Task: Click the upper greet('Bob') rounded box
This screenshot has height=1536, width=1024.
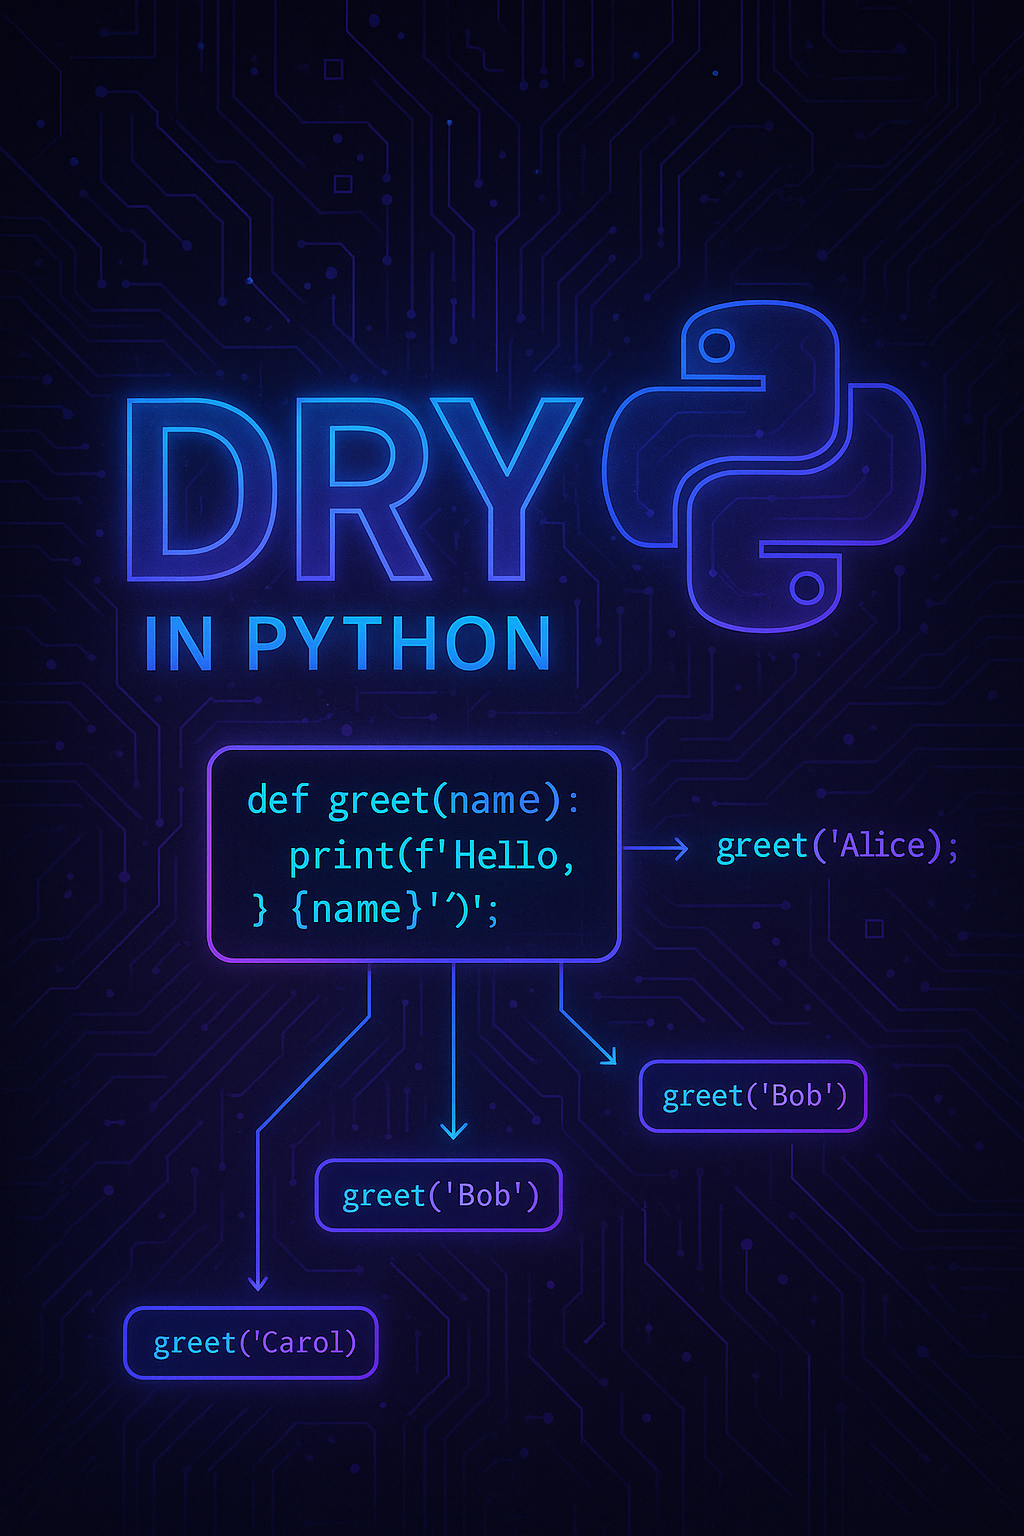Action: (752, 1096)
